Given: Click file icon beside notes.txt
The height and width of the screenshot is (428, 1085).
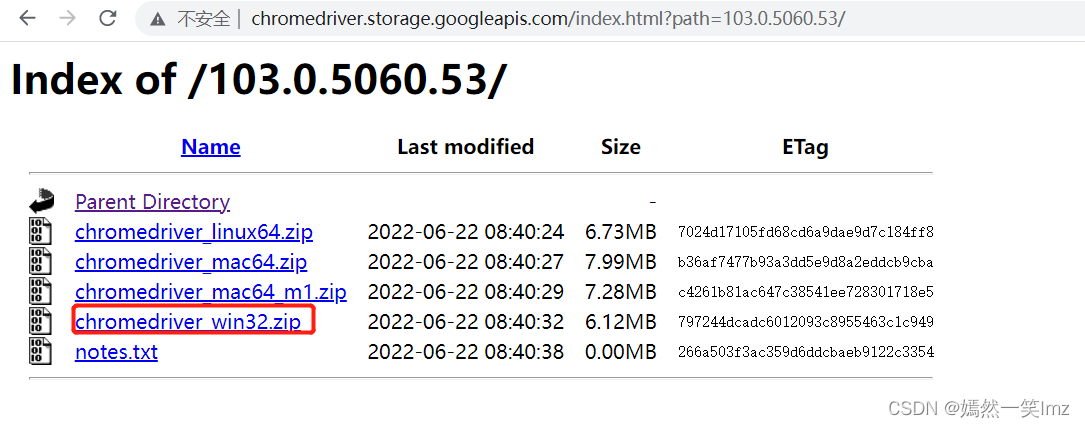Looking at the screenshot, I should (x=41, y=351).
